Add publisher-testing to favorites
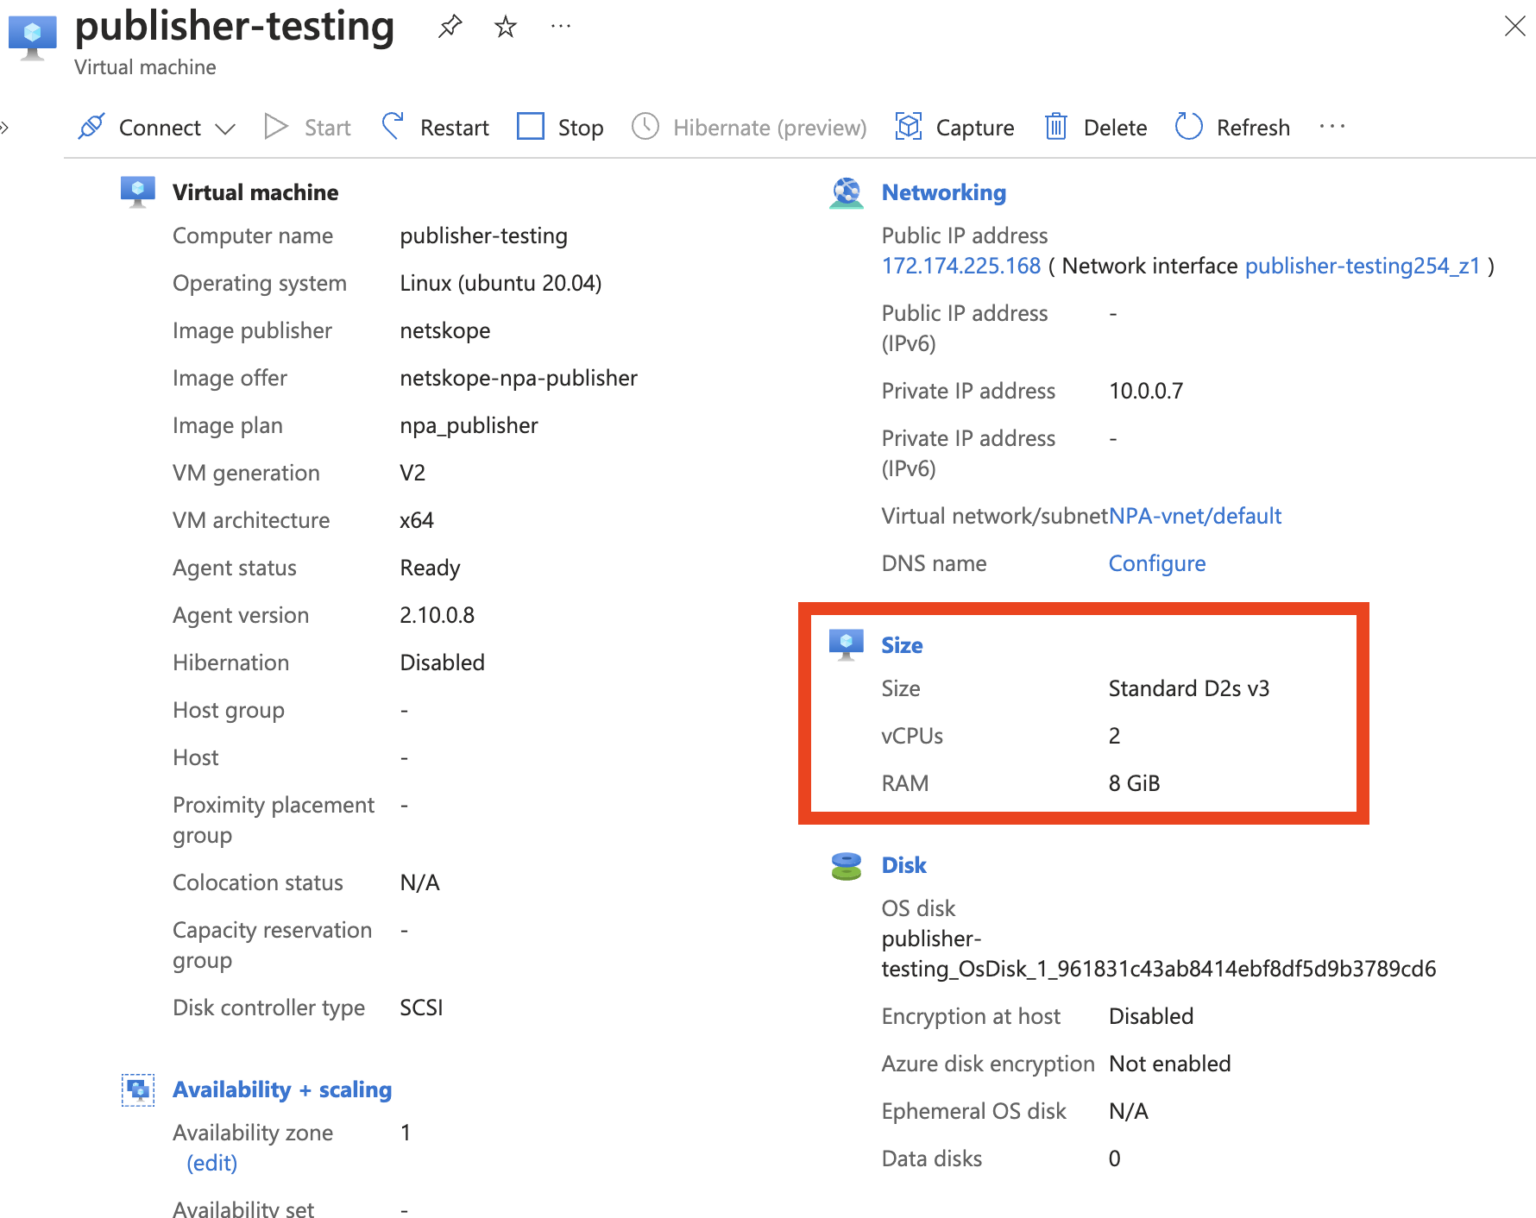 coord(505,26)
